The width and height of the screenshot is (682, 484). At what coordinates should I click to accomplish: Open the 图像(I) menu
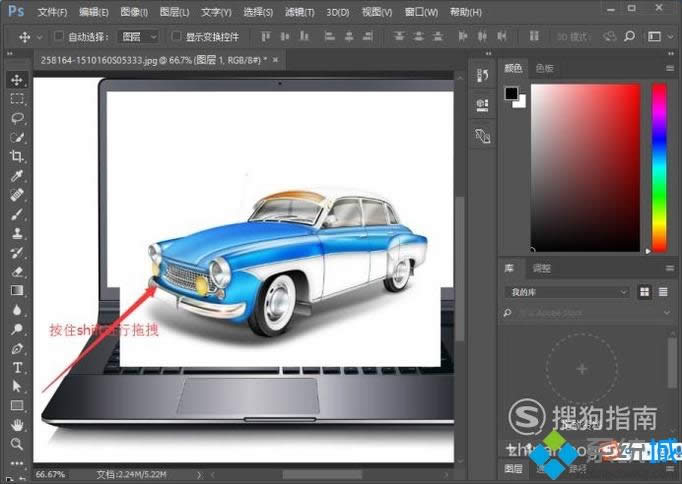[x=134, y=12]
